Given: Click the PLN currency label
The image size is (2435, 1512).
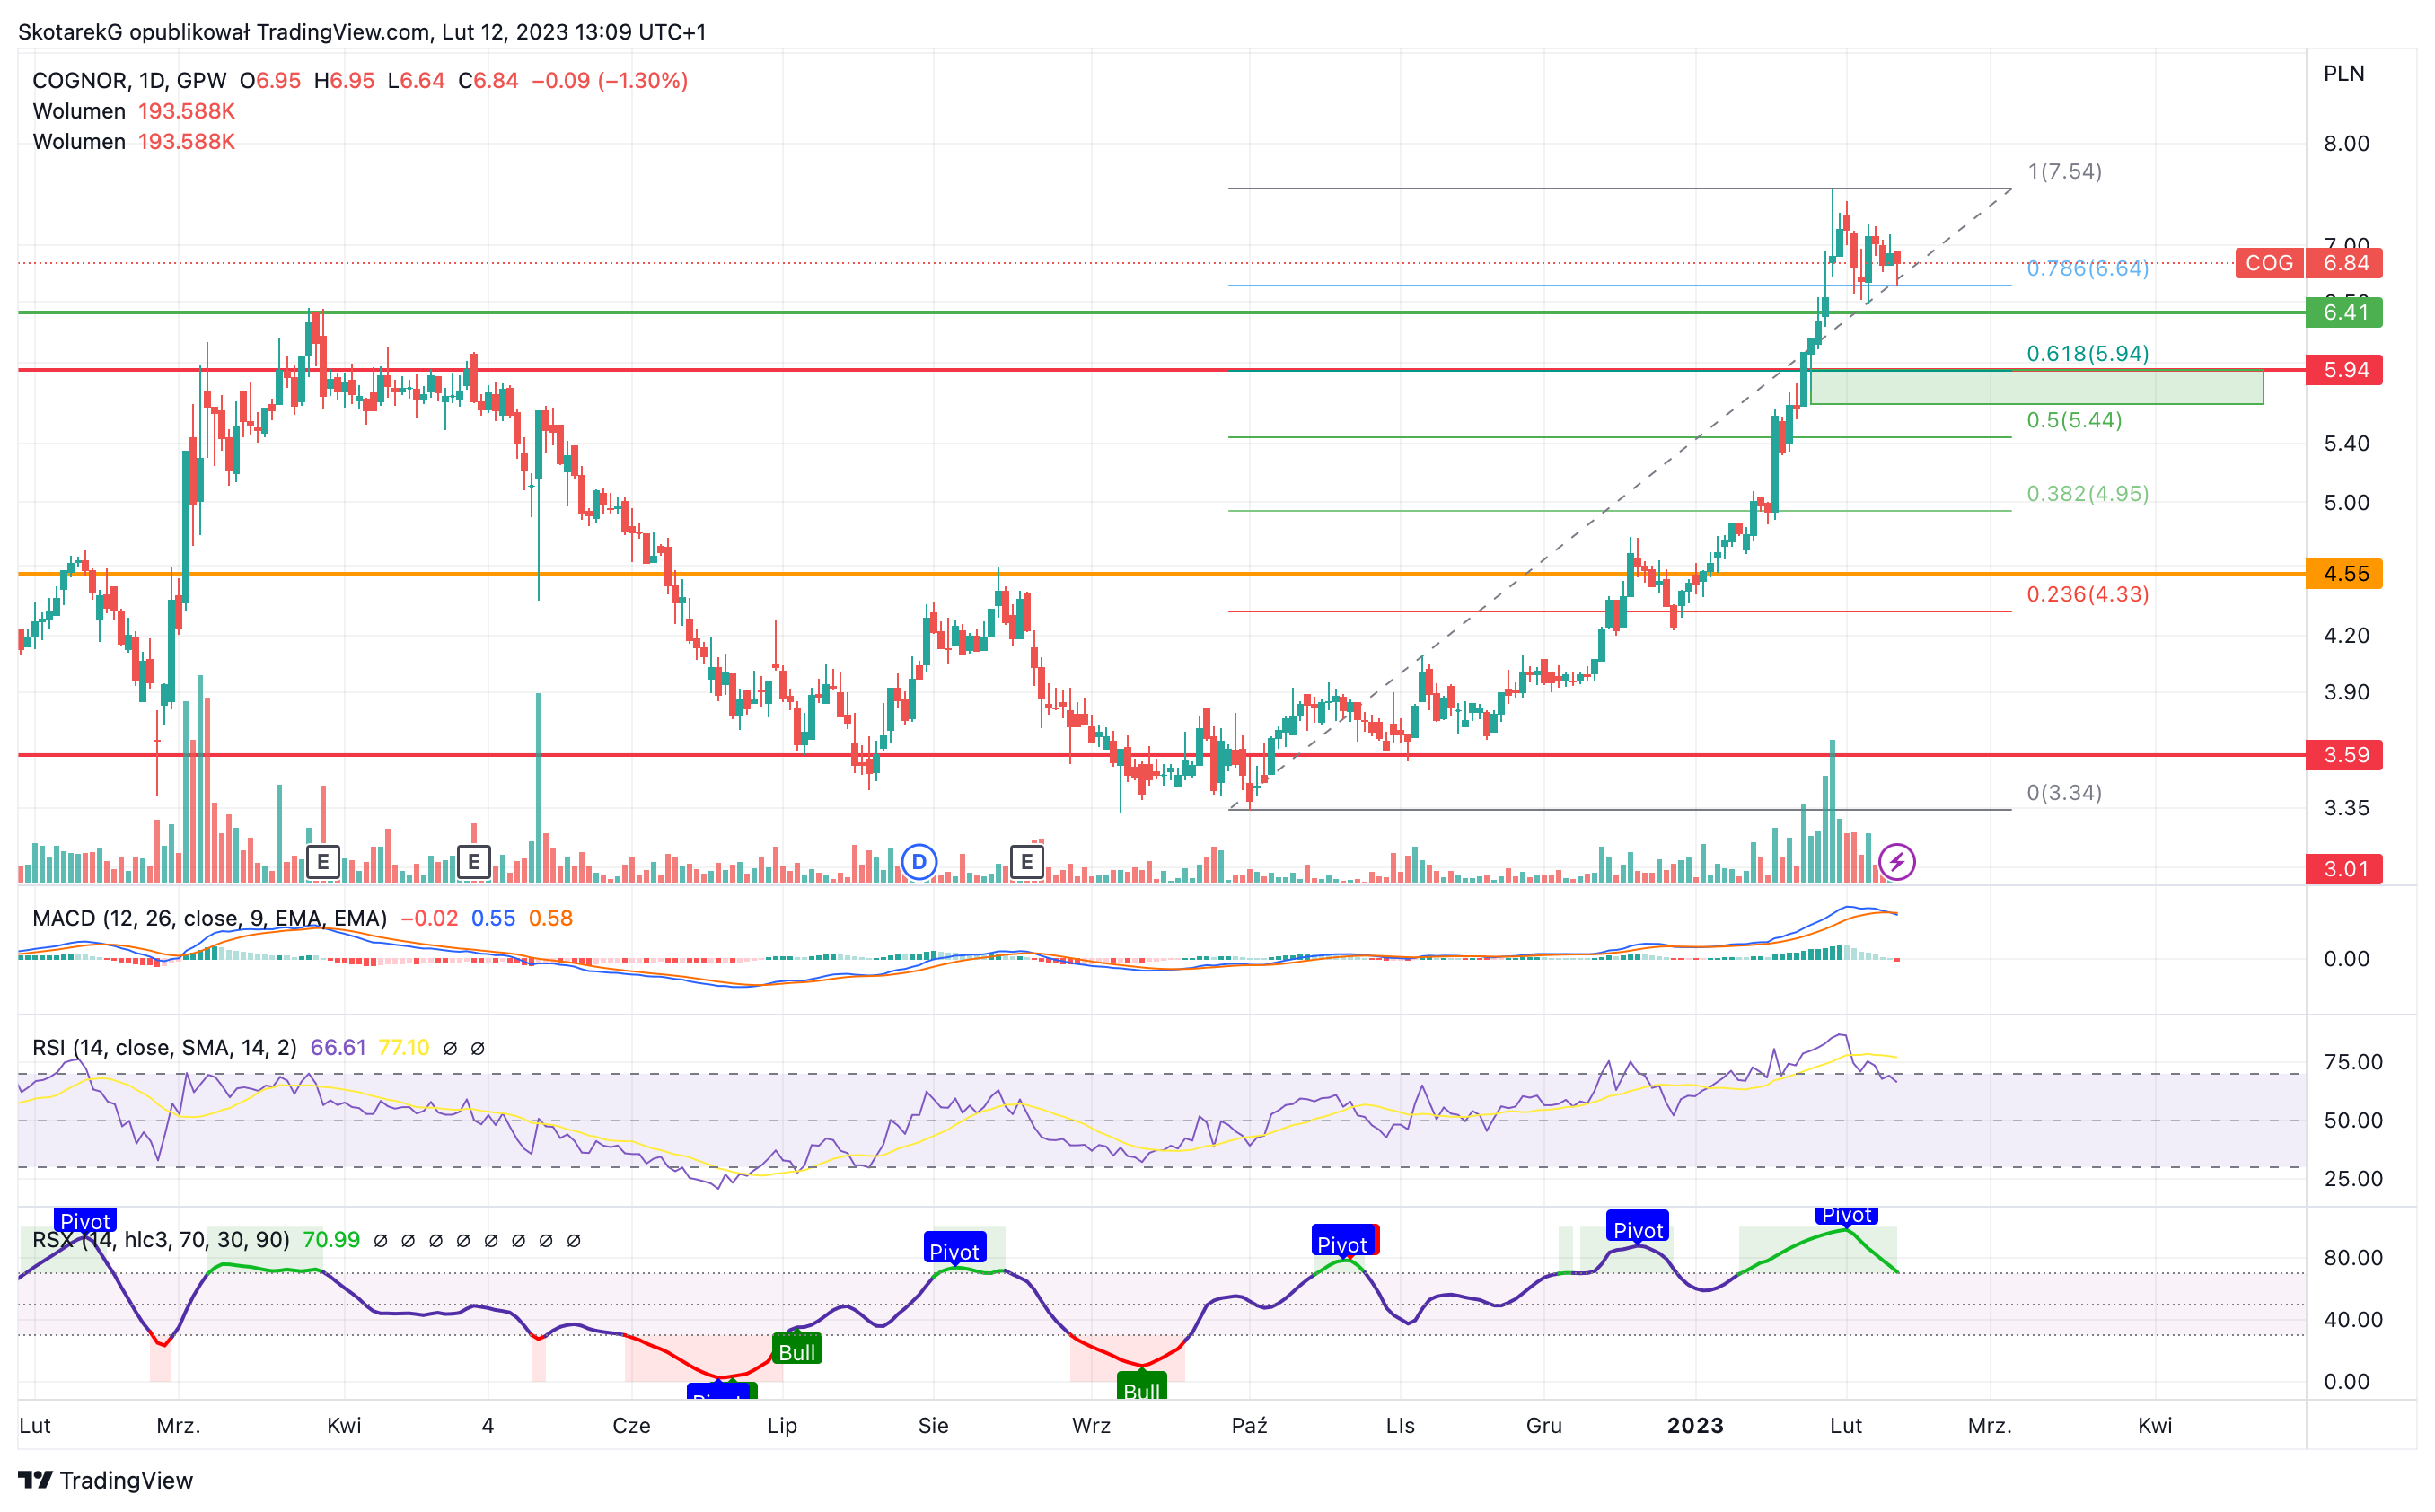Looking at the screenshot, I should click(x=2344, y=73).
